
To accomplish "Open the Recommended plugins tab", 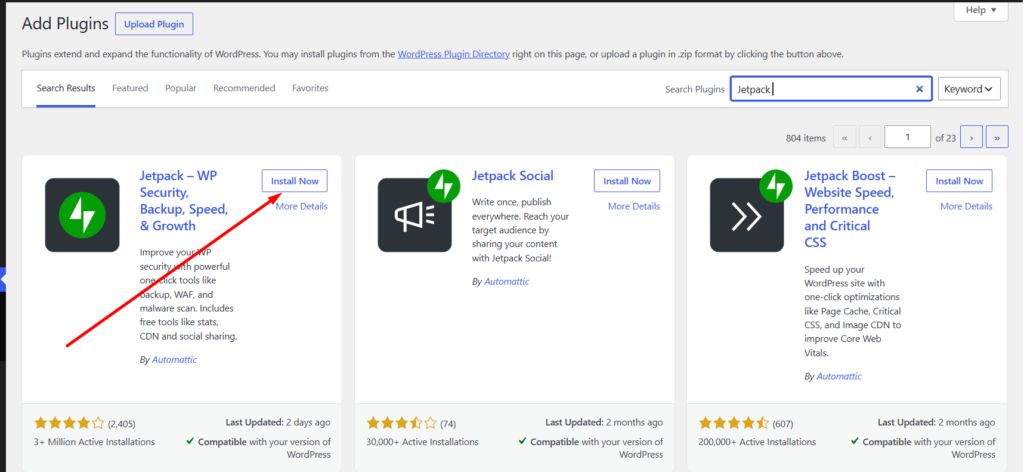I will [x=244, y=88].
